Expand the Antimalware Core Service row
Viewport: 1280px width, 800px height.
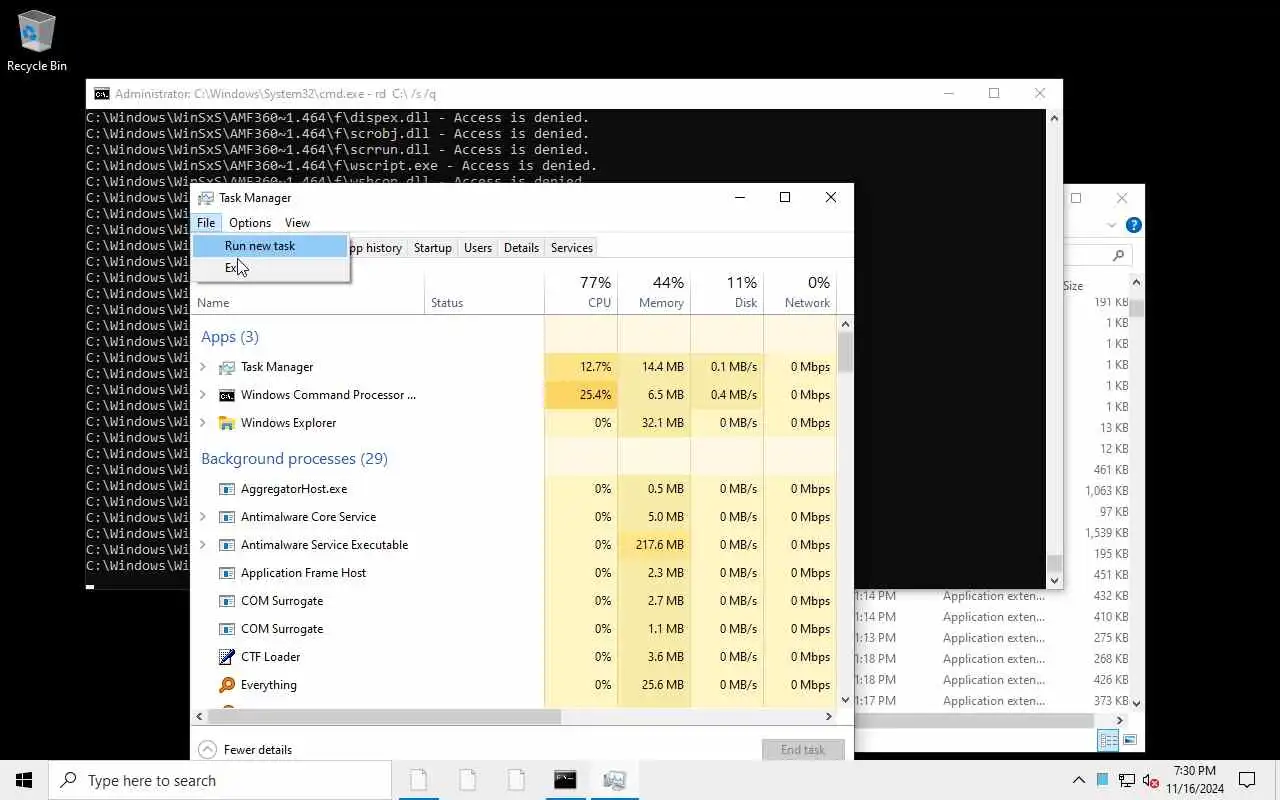click(203, 517)
